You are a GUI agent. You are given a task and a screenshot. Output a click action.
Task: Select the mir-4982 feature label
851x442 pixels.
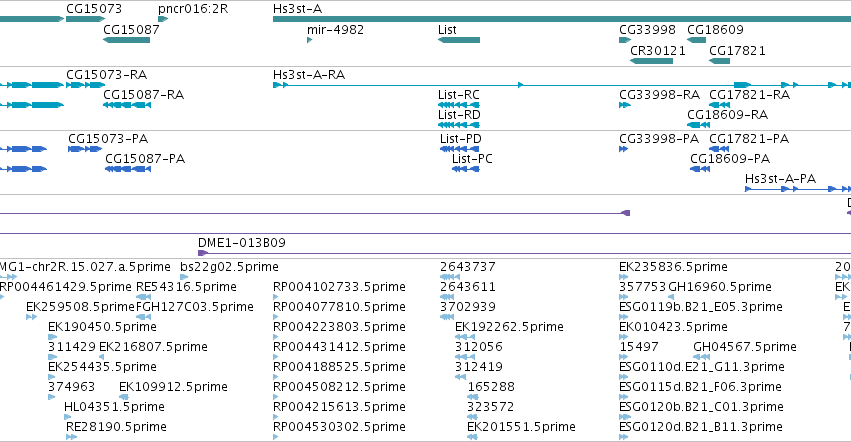point(335,29)
